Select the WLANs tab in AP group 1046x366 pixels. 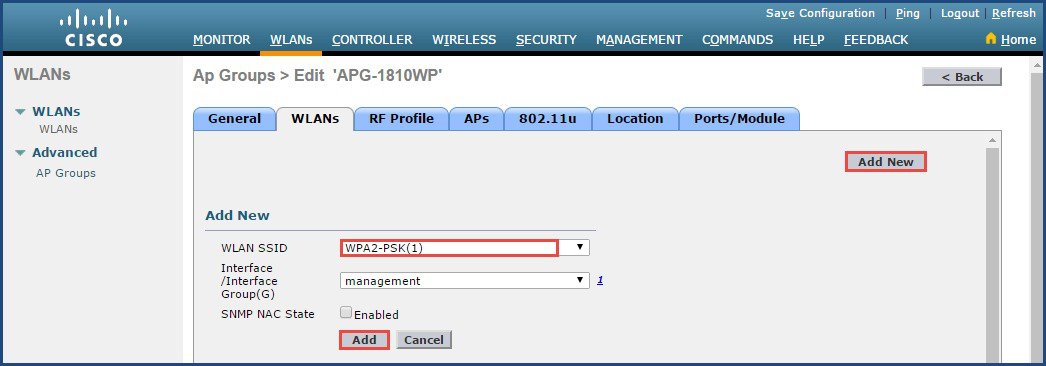pos(315,119)
